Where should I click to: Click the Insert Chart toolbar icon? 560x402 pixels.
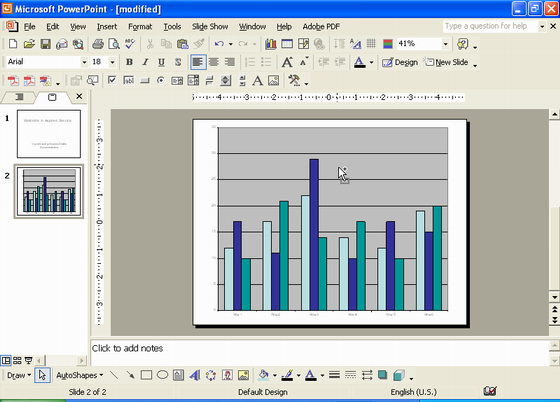click(x=271, y=44)
